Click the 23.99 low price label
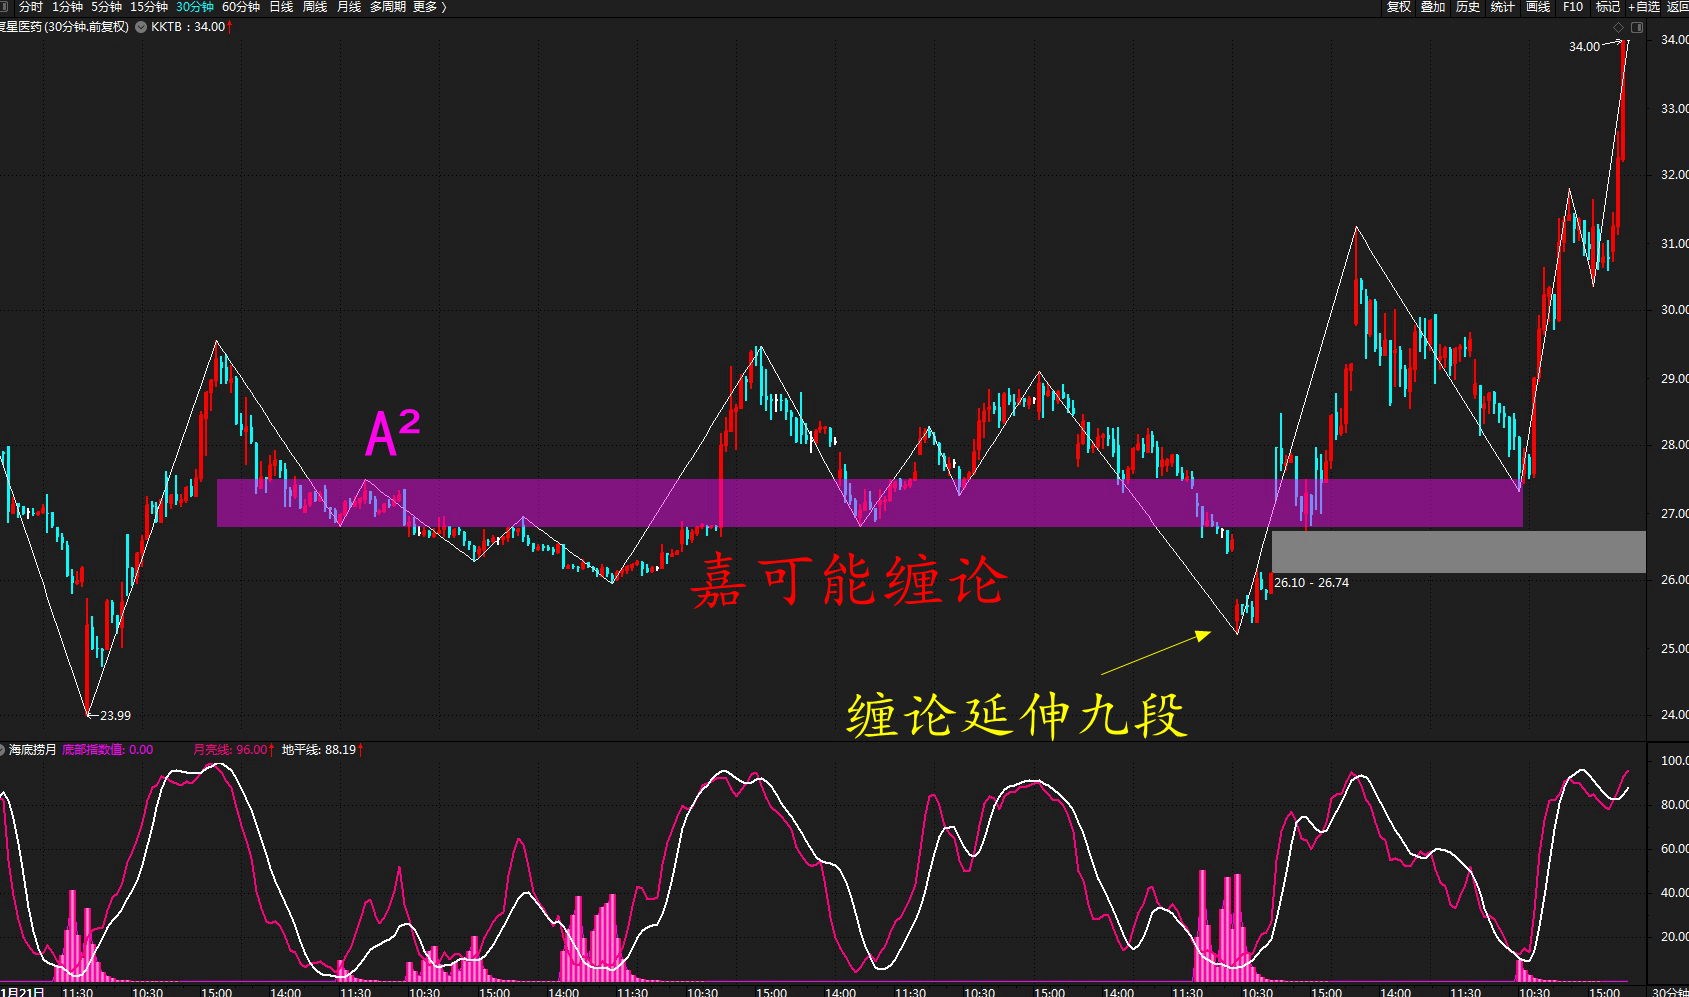 coord(115,715)
